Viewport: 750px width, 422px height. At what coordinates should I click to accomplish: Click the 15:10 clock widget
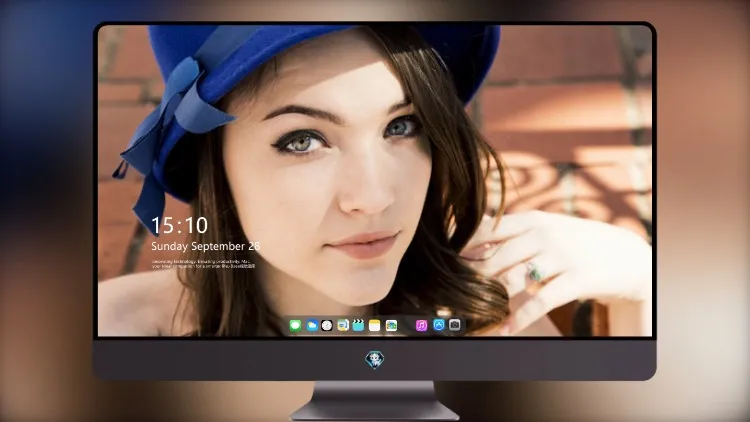[179, 225]
